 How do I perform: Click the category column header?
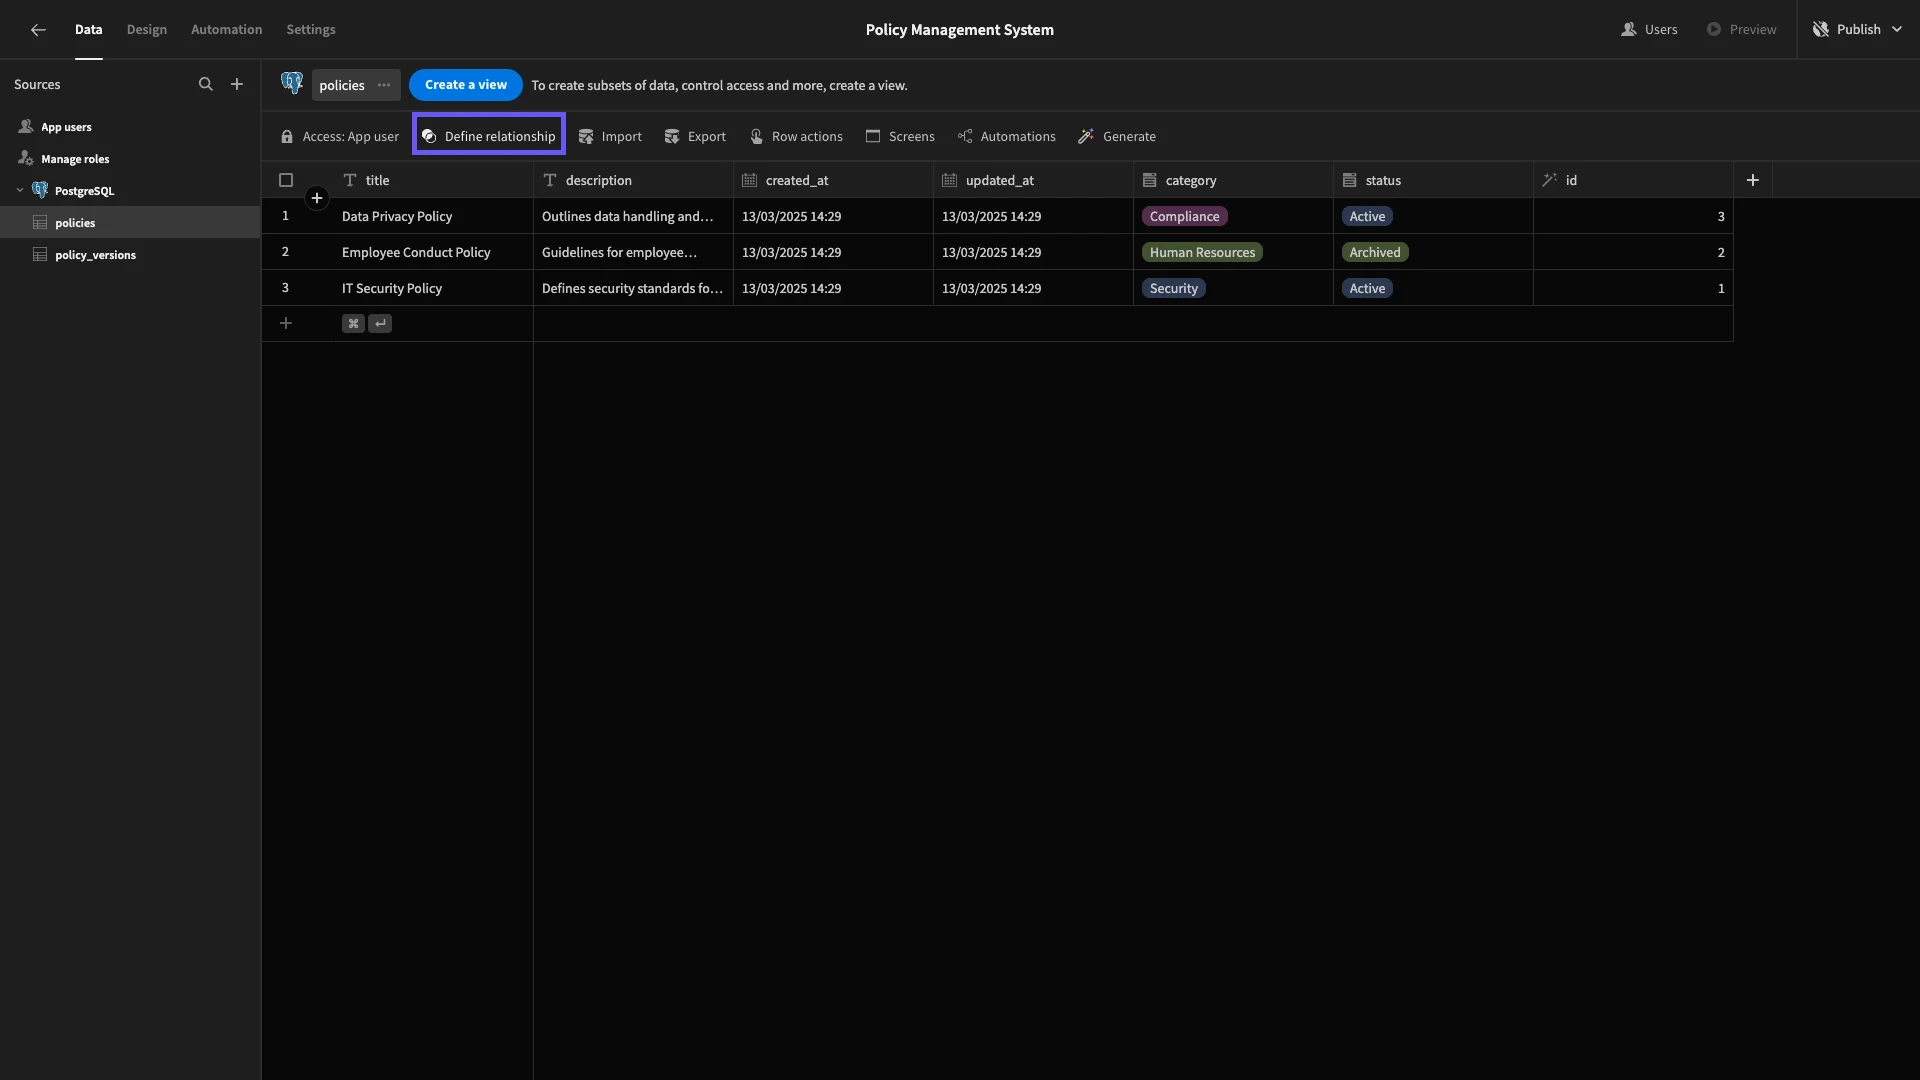1233,180
